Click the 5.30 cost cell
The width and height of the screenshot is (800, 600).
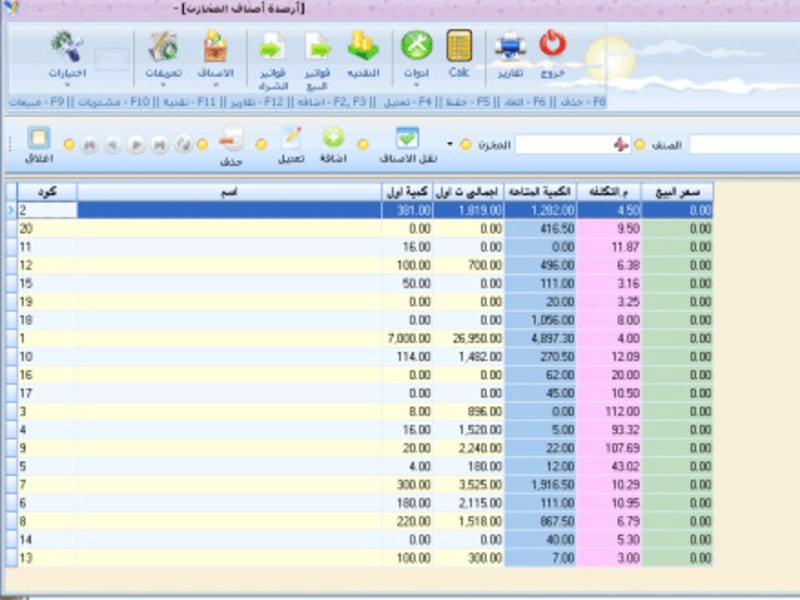point(609,539)
